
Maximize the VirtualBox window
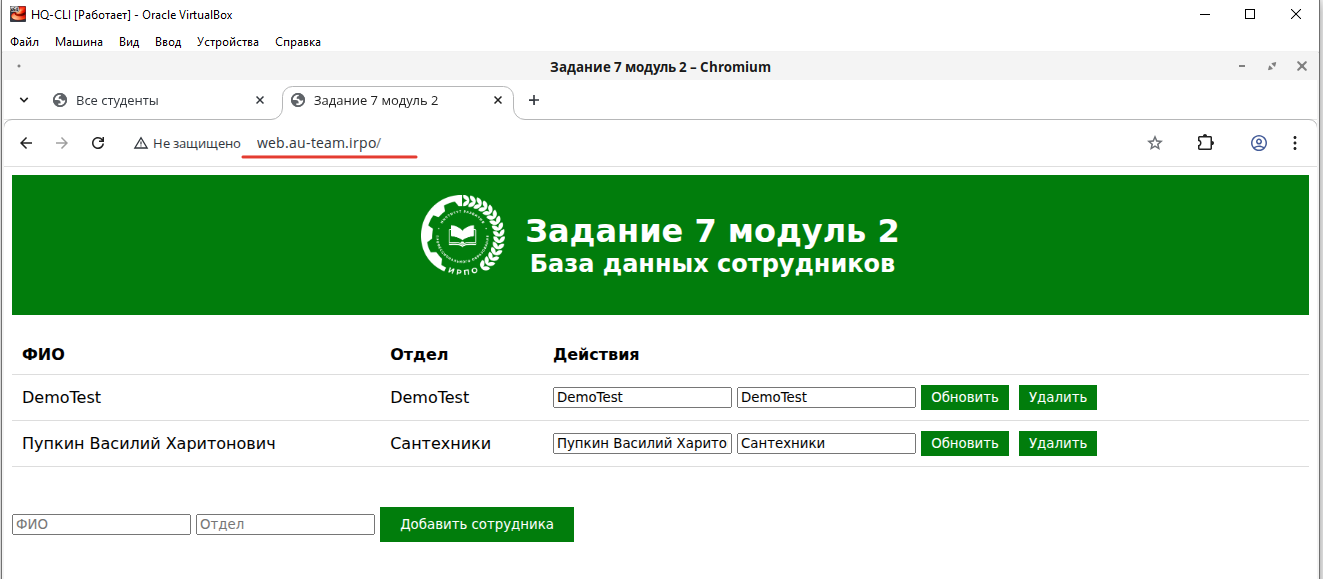1250,14
